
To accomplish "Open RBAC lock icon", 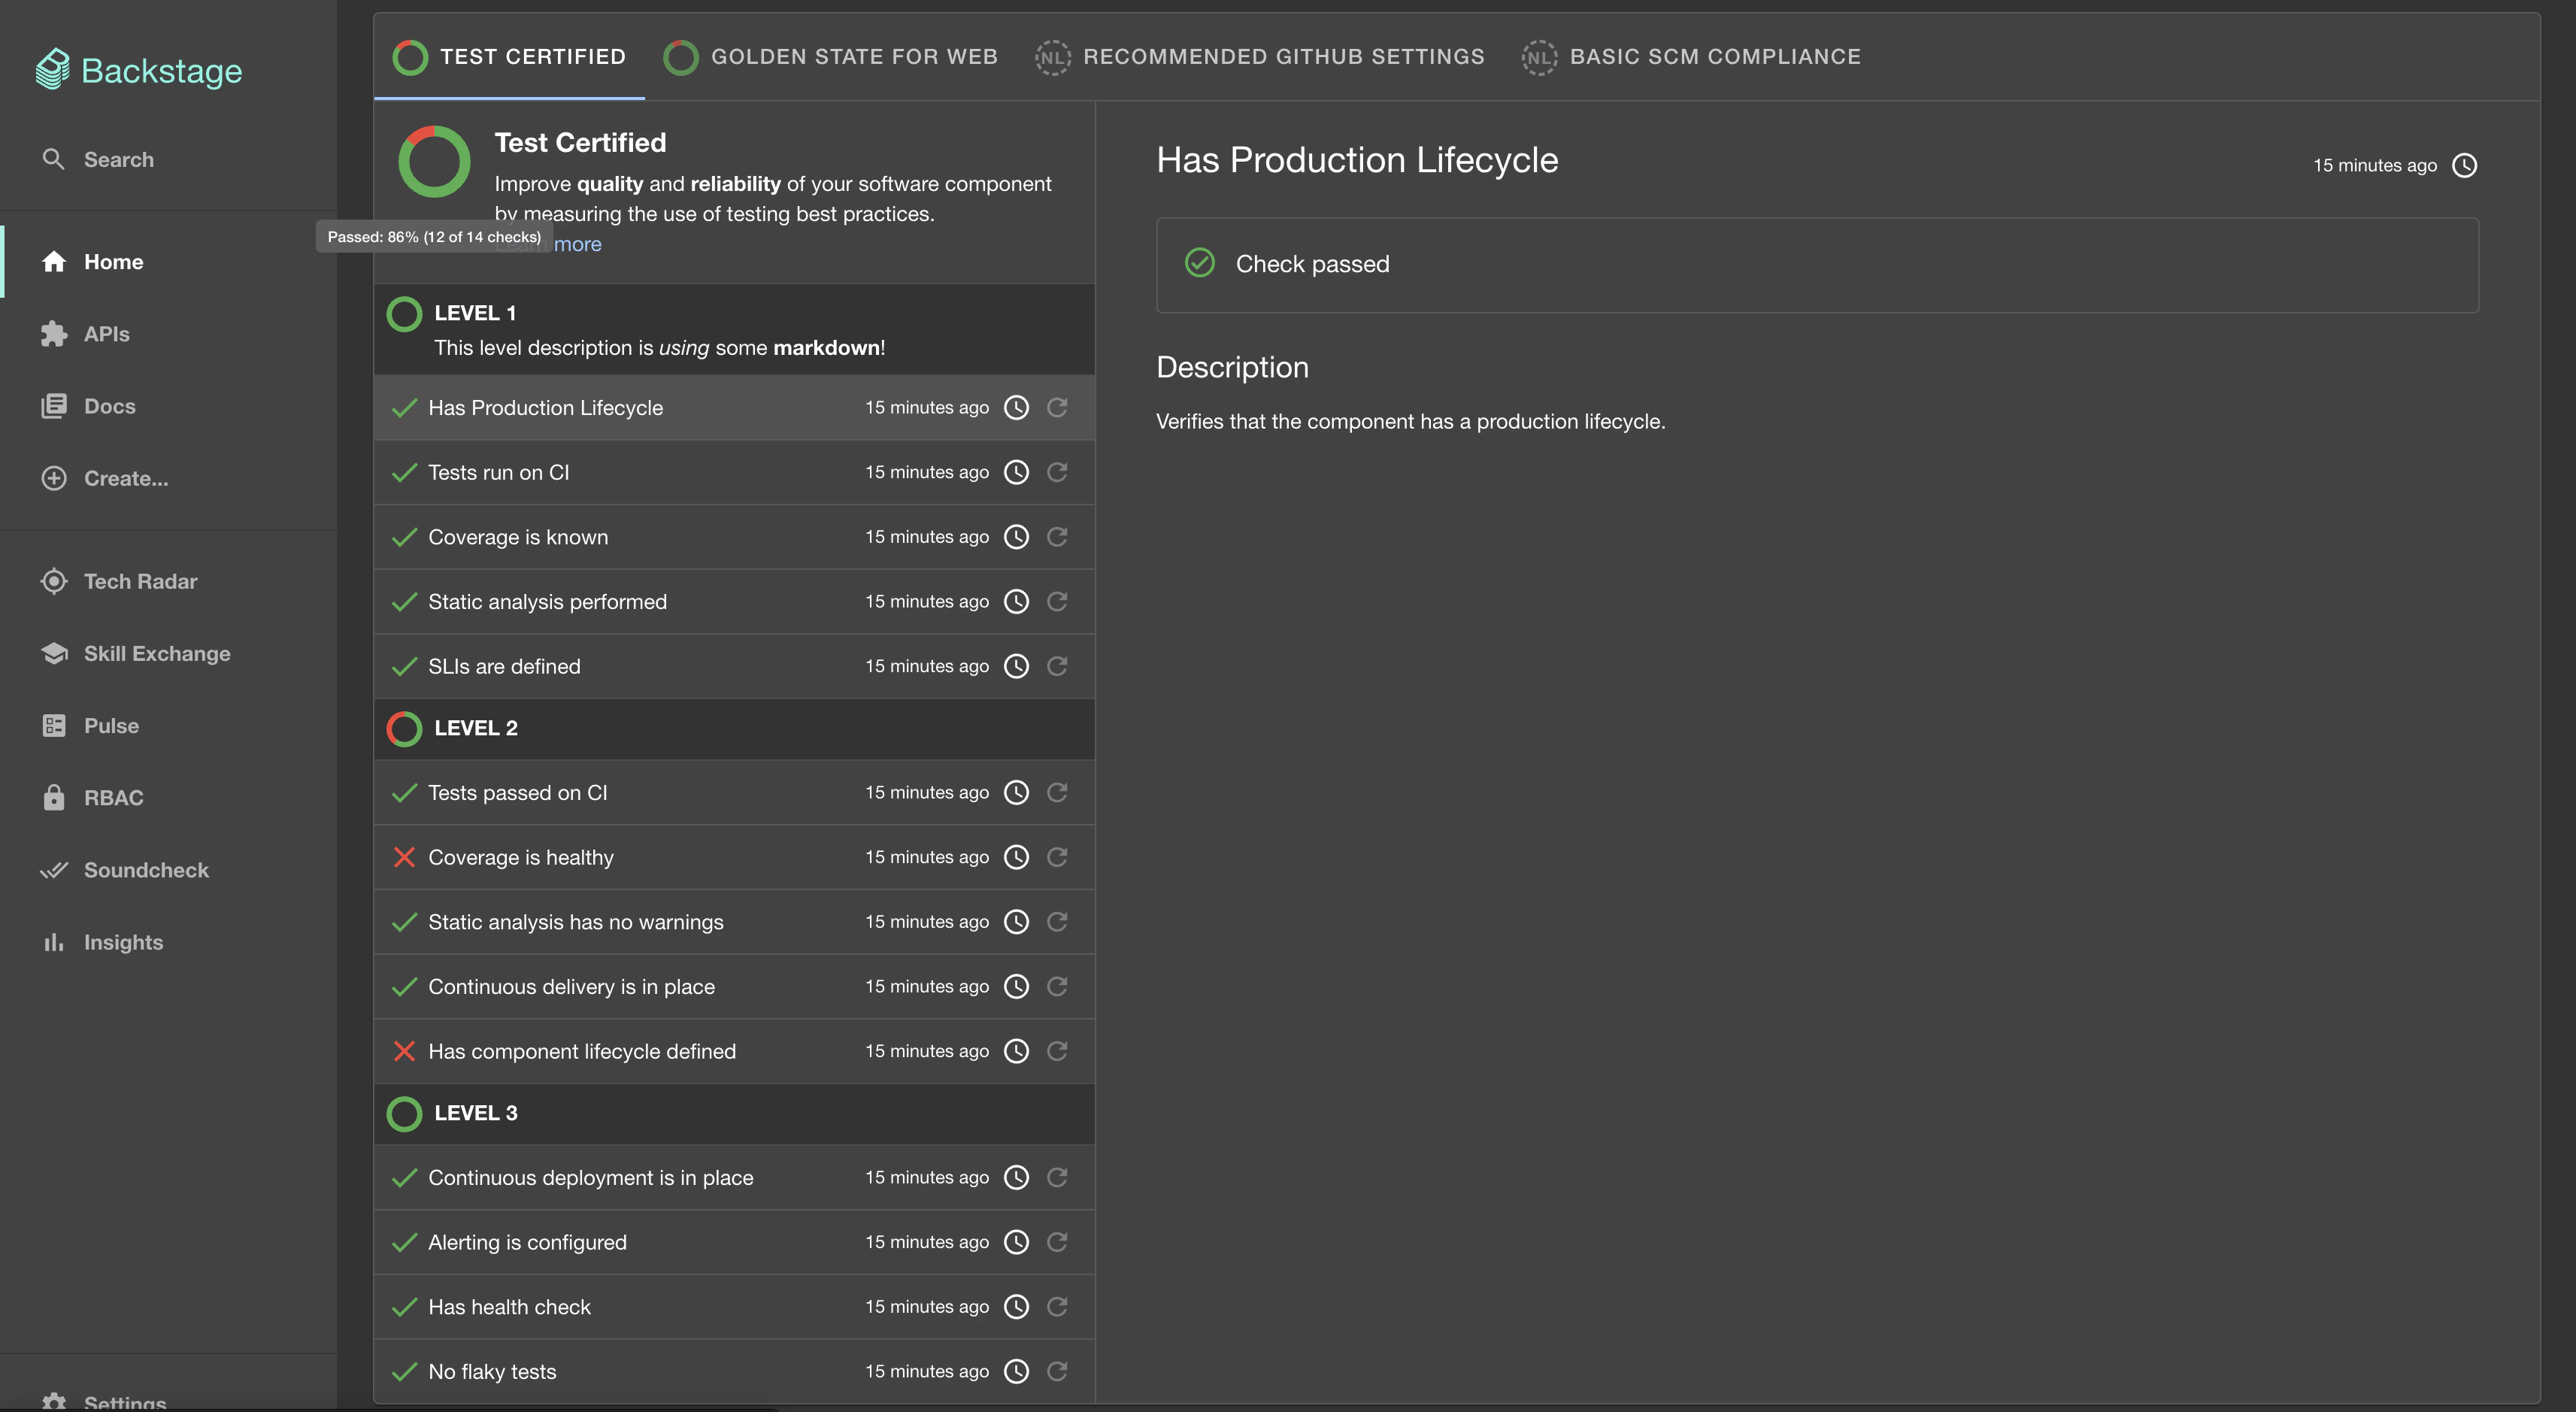I will tap(54, 797).
